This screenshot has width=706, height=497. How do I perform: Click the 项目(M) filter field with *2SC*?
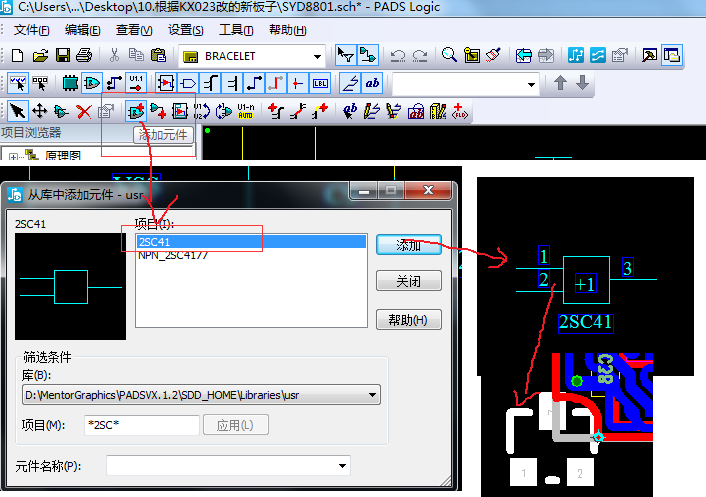point(141,425)
